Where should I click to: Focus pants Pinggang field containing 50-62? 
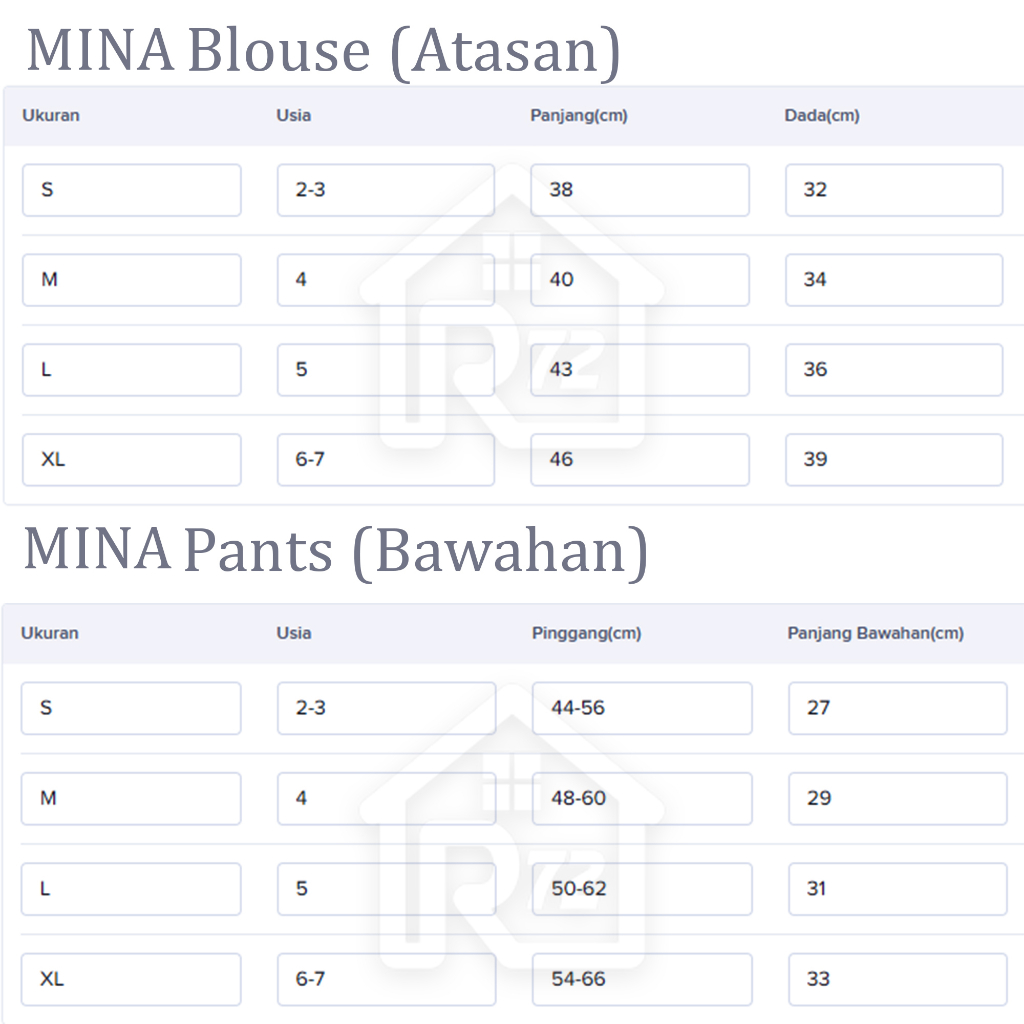pyautogui.click(x=641, y=888)
